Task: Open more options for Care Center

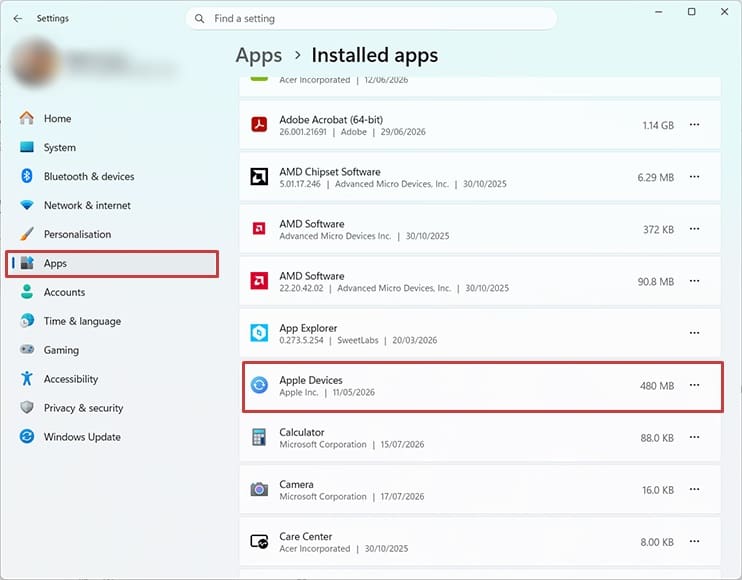Action: (694, 541)
